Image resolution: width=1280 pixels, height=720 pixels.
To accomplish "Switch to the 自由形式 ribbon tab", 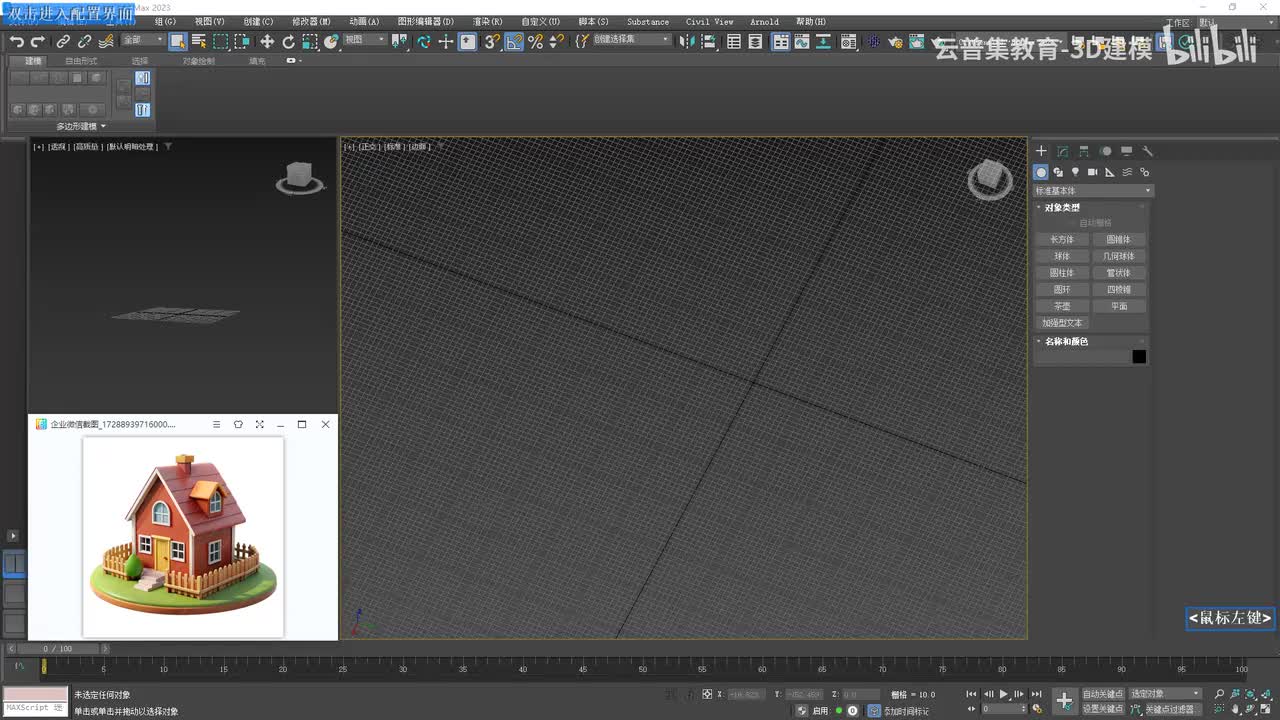I will pyautogui.click(x=81, y=61).
